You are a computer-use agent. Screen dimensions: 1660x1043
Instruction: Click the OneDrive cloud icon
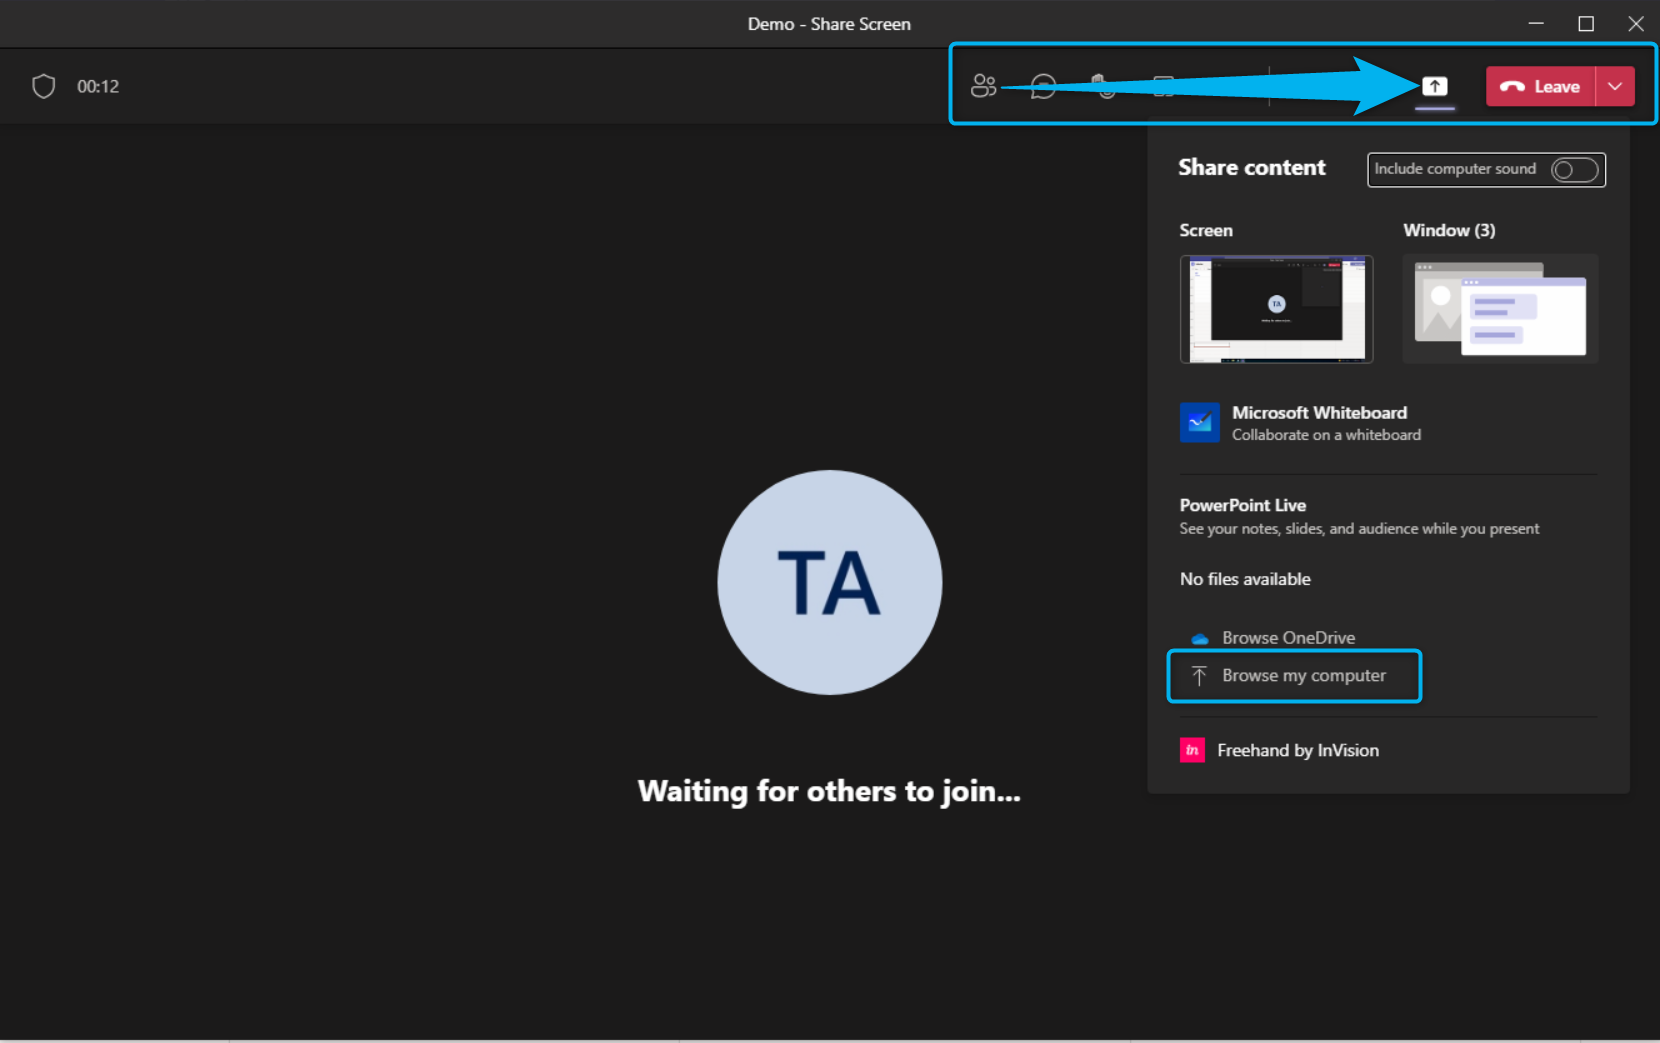point(1200,638)
